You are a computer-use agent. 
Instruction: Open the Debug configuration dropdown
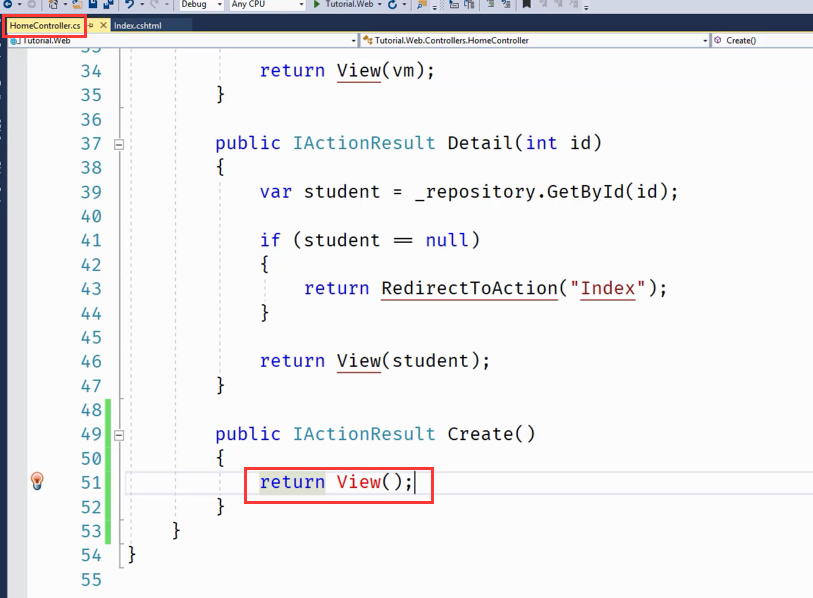[x=200, y=5]
